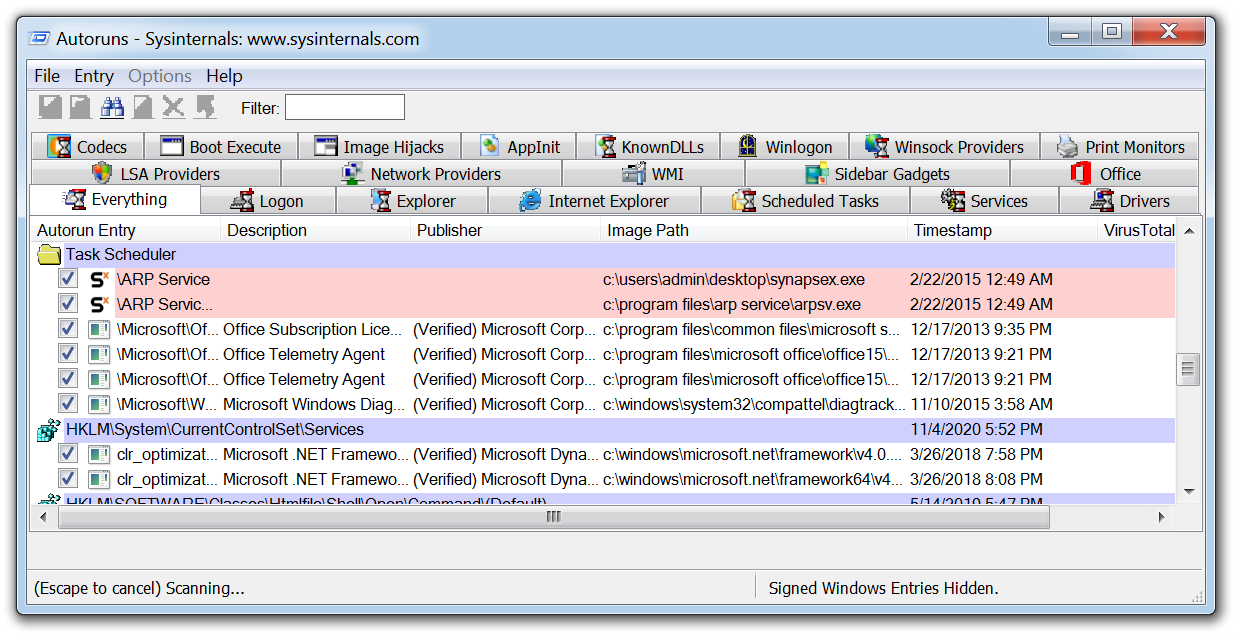Switch to the Drivers tab

pyautogui.click(x=1129, y=201)
